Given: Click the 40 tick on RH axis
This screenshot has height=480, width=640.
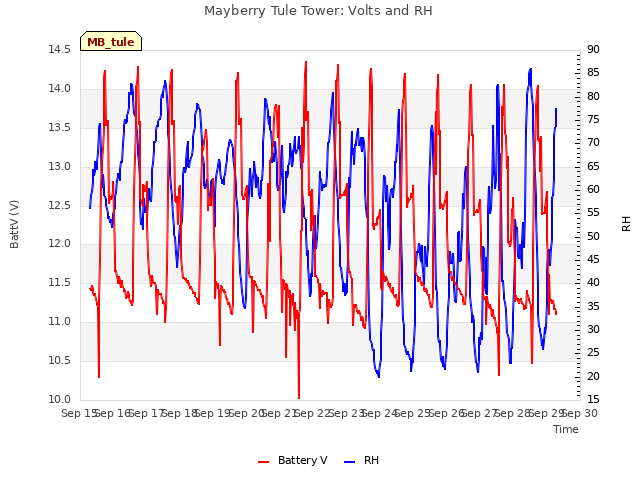Looking at the screenshot, I should point(593,282).
